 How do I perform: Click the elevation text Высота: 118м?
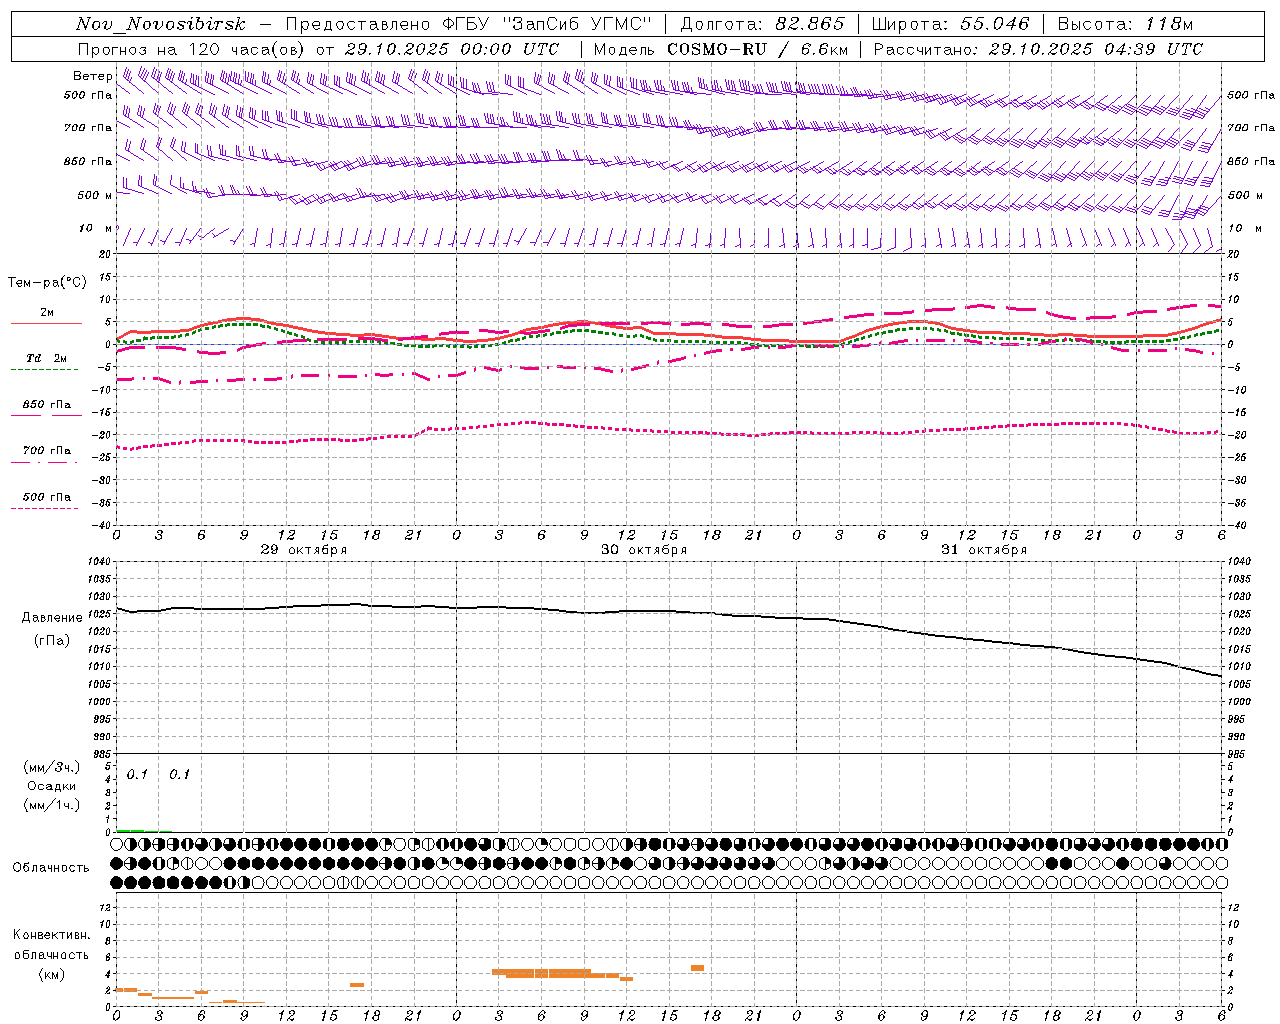(x=1125, y=25)
